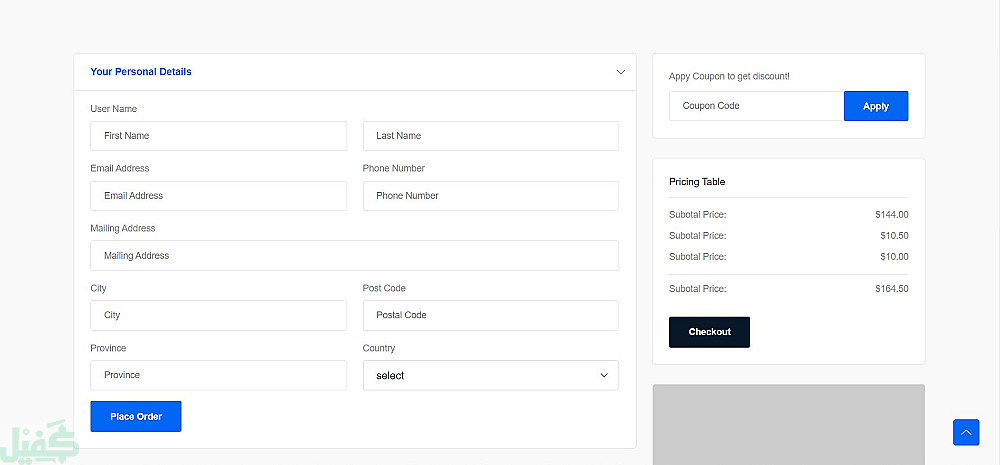Click the Coupon Code input field
The height and width of the screenshot is (465, 1000).
pyautogui.click(x=756, y=106)
